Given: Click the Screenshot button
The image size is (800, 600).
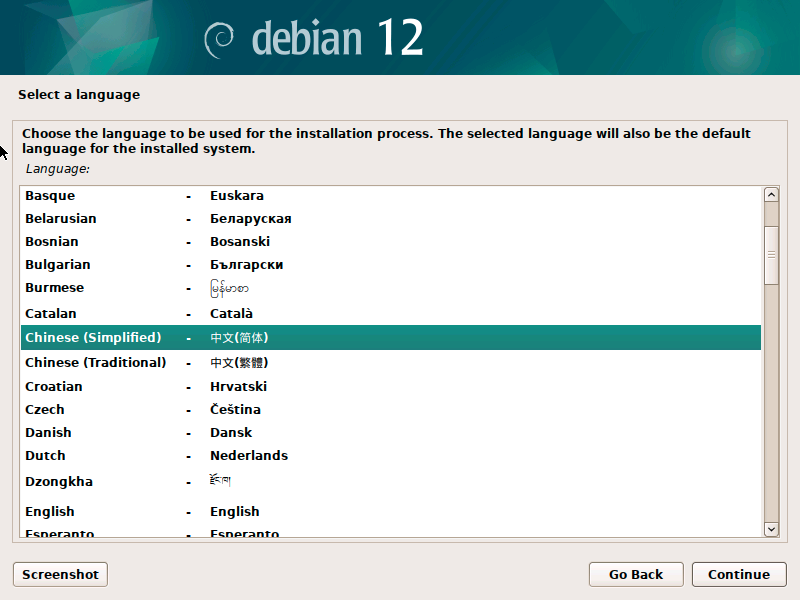Looking at the screenshot, I should [x=60, y=574].
